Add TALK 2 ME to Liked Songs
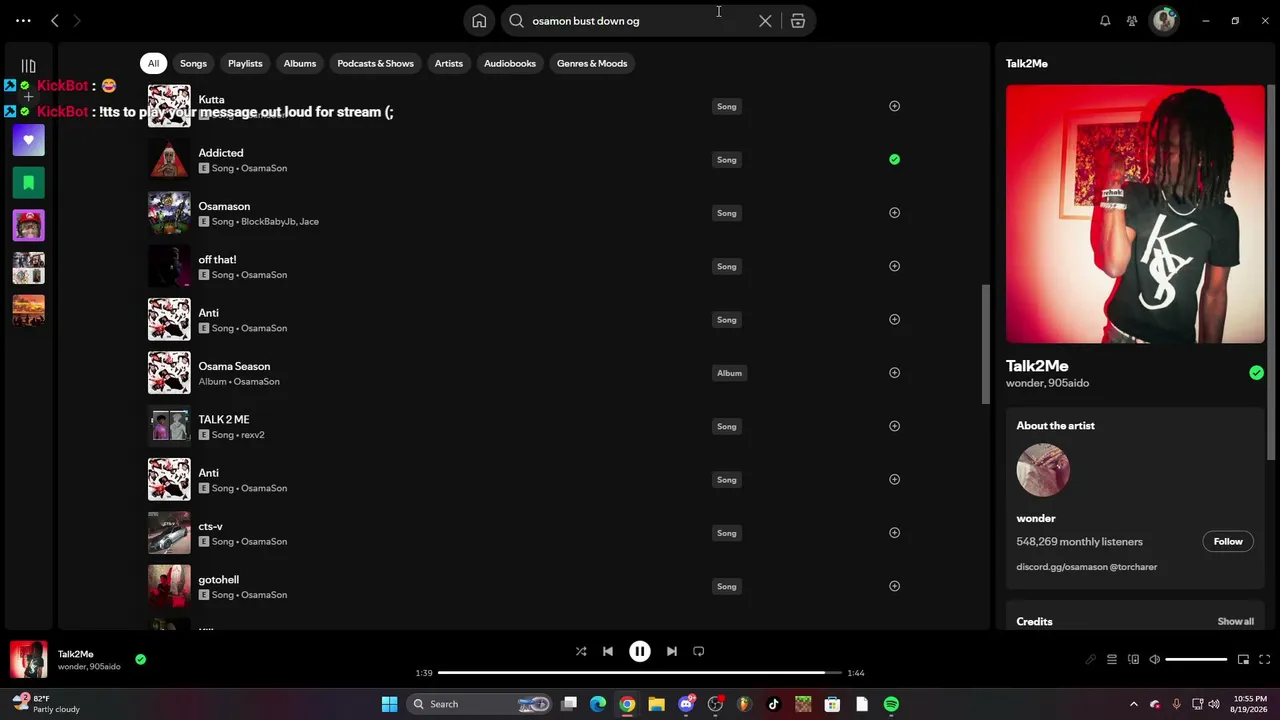 coord(894,426)
